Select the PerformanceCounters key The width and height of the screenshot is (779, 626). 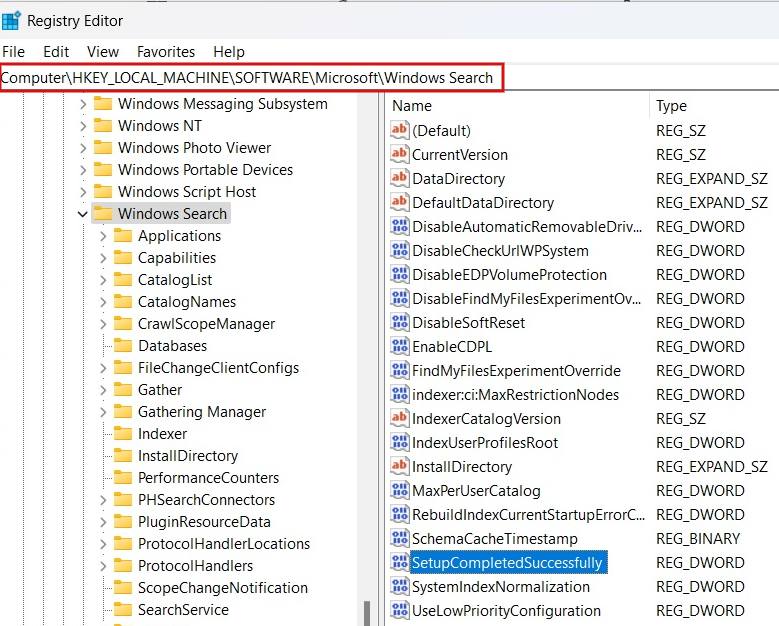coord(208,478)
